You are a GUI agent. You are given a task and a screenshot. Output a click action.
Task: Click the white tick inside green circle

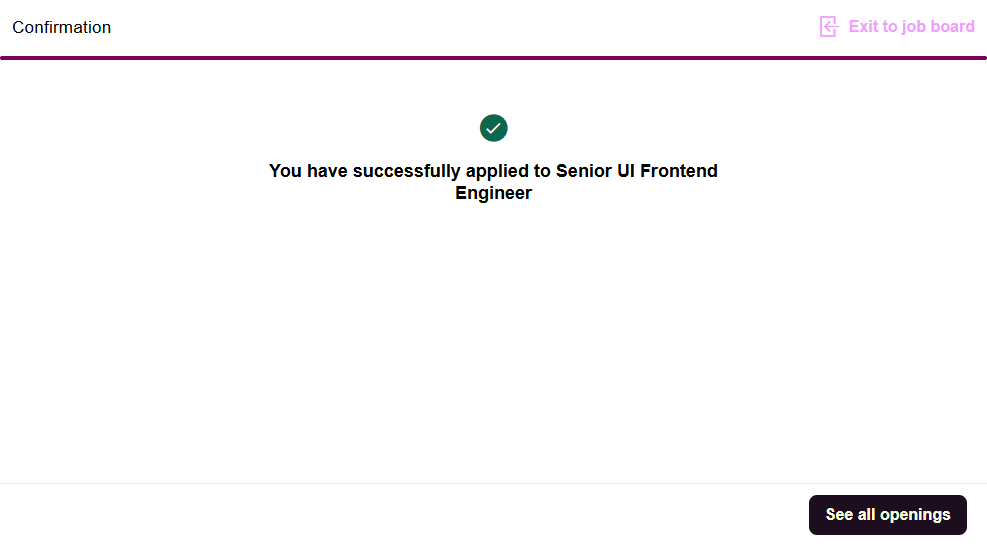(493, 128)
